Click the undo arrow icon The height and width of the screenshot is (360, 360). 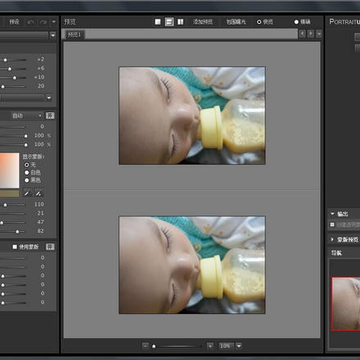pyautogui.click(x=31, y=22)
